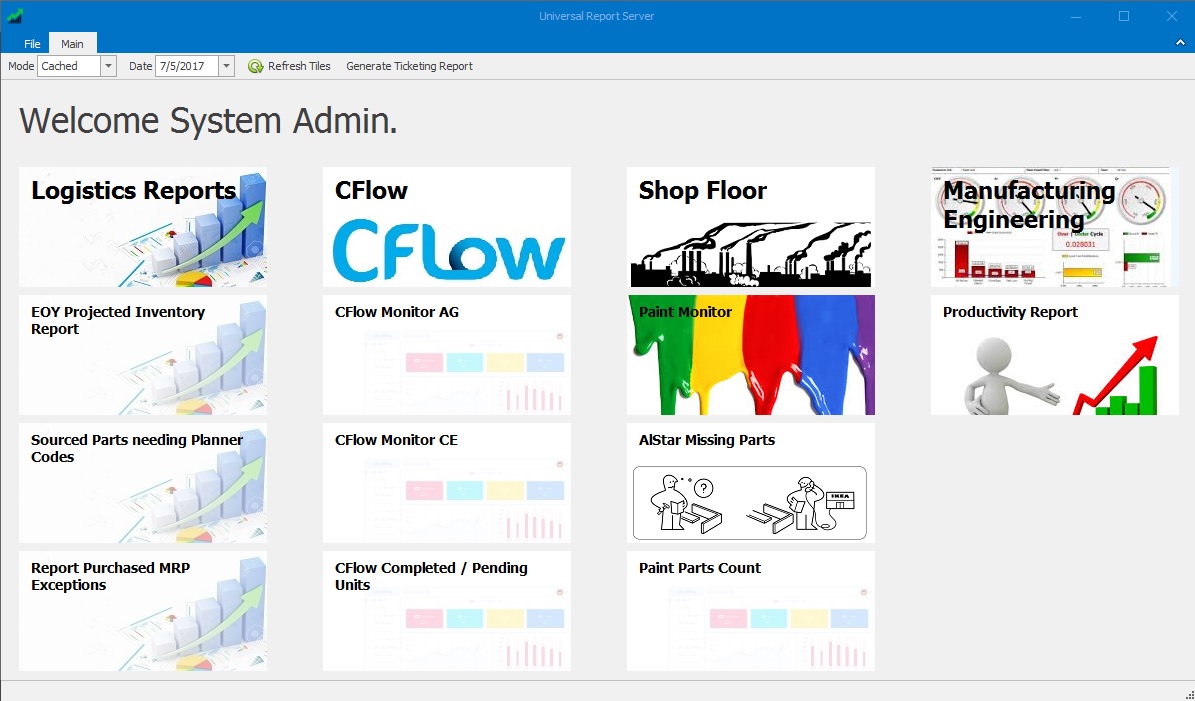1195x701 pixels.
Task: Open the Paint Monitor tile
Action: click(x=751, y=355)
